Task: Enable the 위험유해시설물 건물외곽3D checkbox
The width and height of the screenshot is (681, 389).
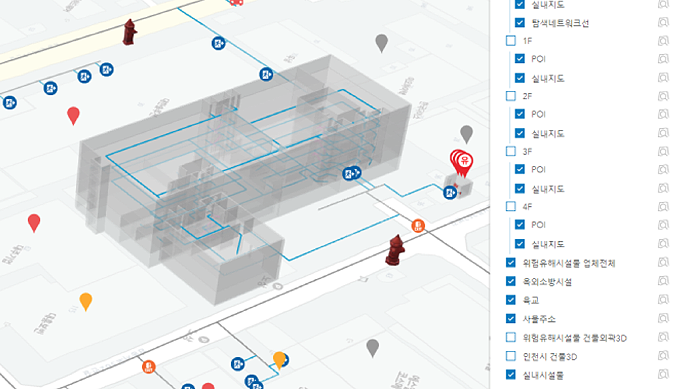Action: click(x=511, y=337)
